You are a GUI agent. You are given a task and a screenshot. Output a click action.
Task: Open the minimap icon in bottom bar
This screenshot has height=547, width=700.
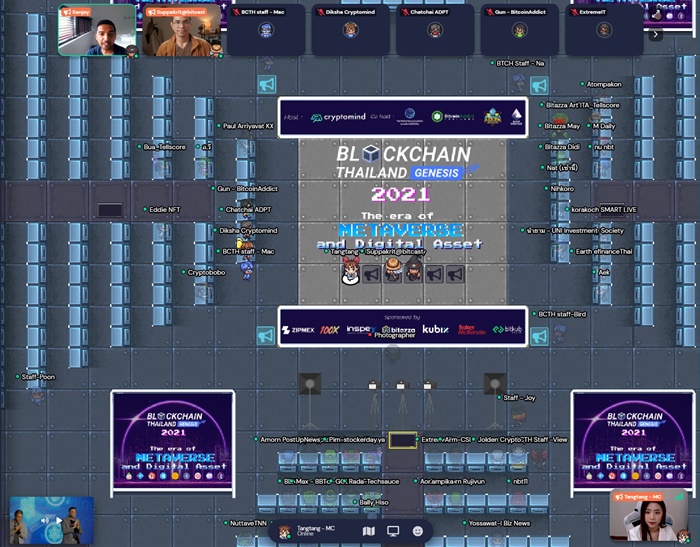click(369, 531)
